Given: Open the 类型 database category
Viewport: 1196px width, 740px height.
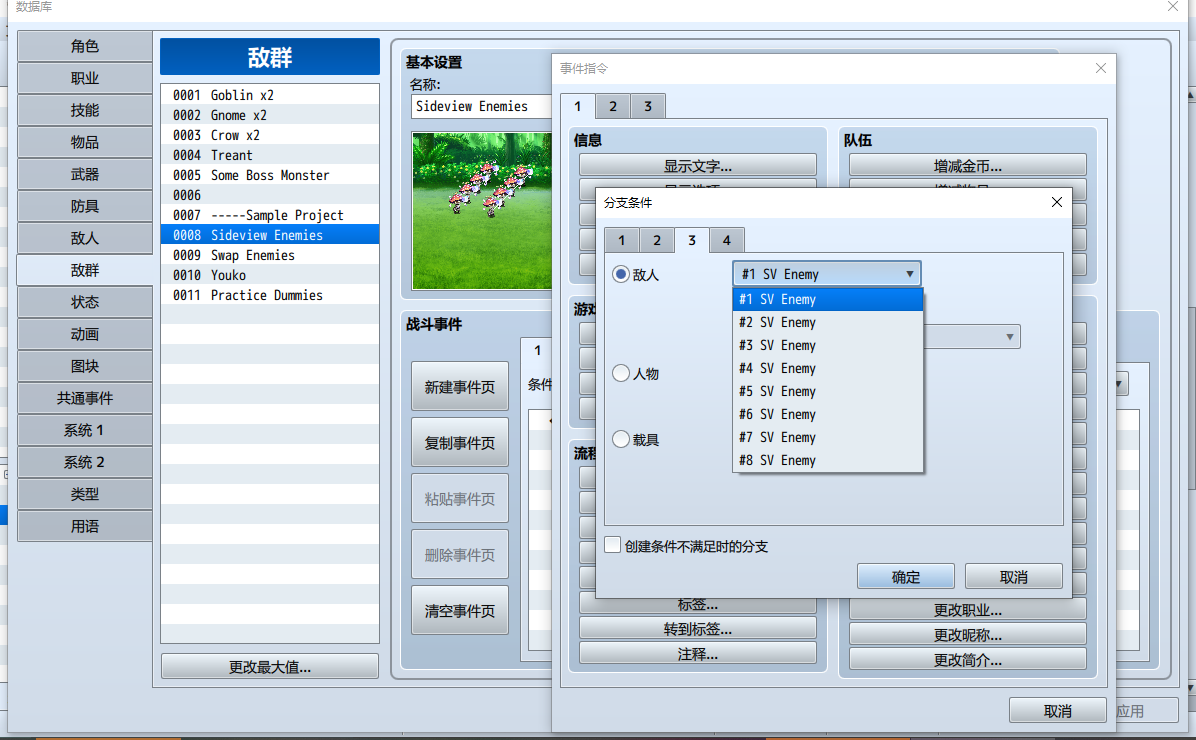Looking at the screenshot, I should point(85,494).
